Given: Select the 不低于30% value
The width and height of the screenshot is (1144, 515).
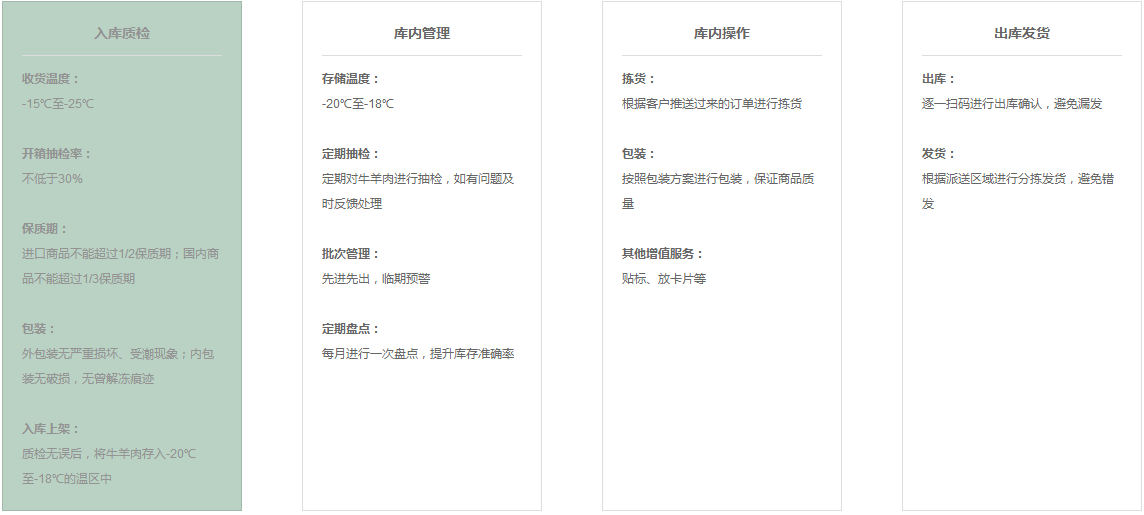Looking at the screenshot, I should pyautogui.click(x=52, y=179).
